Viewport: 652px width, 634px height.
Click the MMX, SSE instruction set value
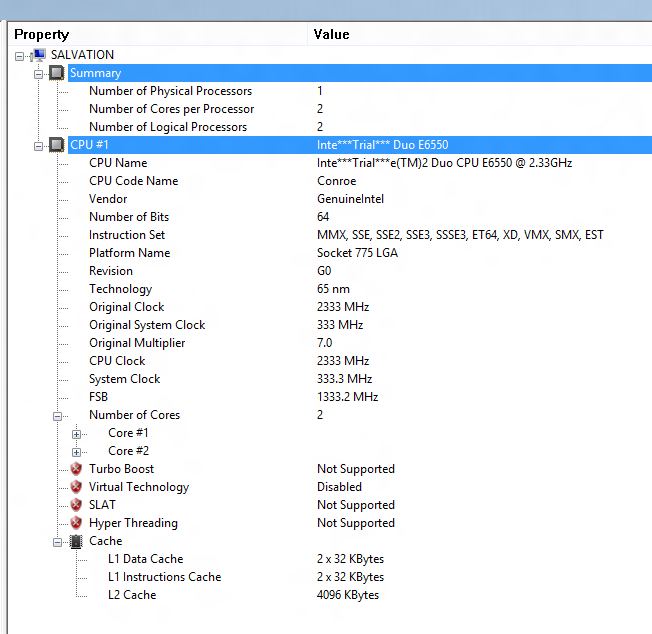pos(460,235)
